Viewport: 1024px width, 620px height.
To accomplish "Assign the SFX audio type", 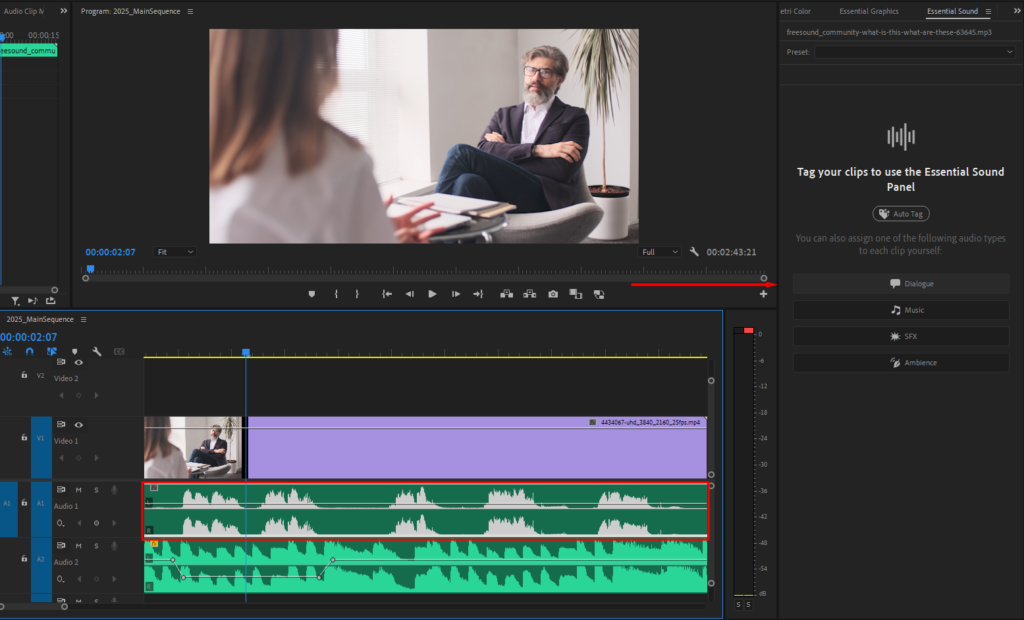I will [901, 336].
